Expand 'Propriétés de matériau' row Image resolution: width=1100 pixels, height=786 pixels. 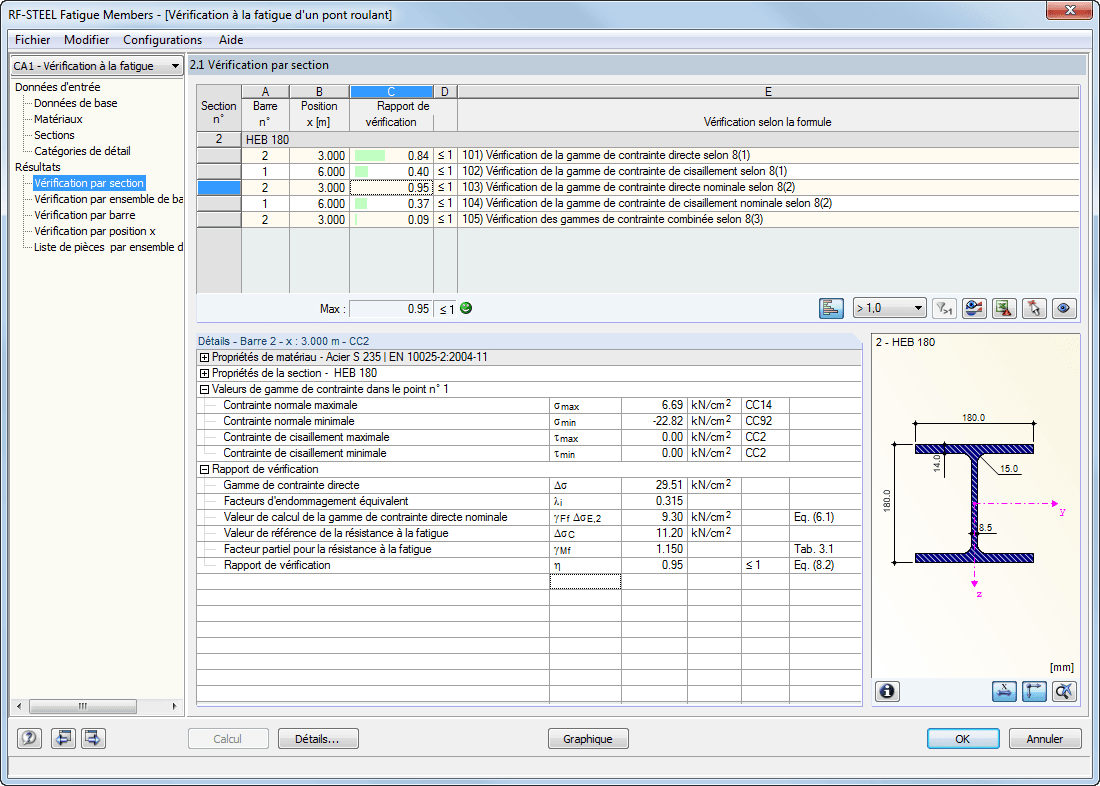[x=205, y=357]
